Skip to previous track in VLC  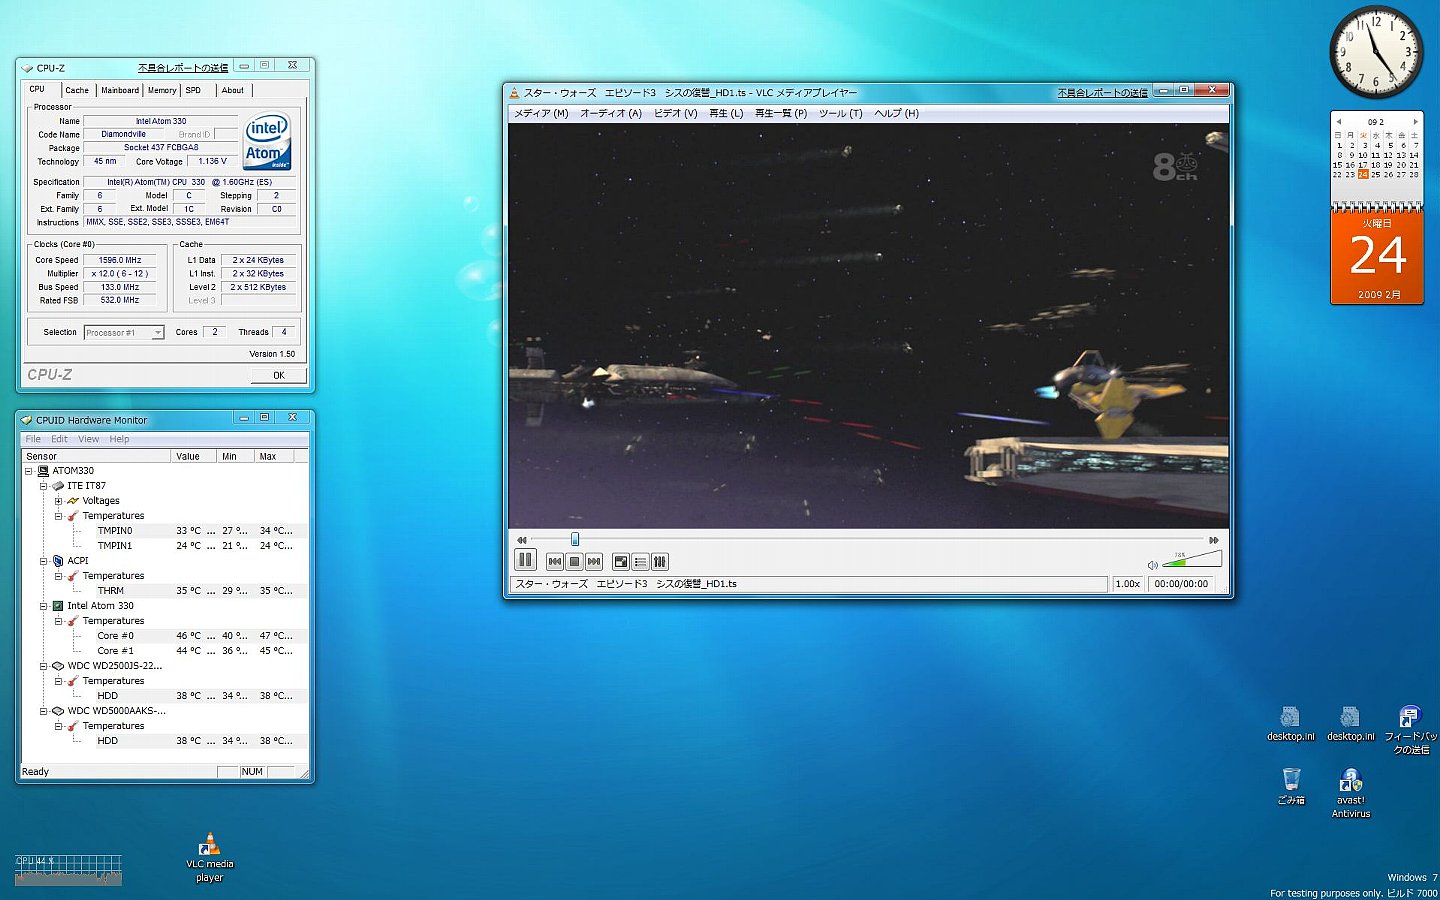tap(555, 562)
